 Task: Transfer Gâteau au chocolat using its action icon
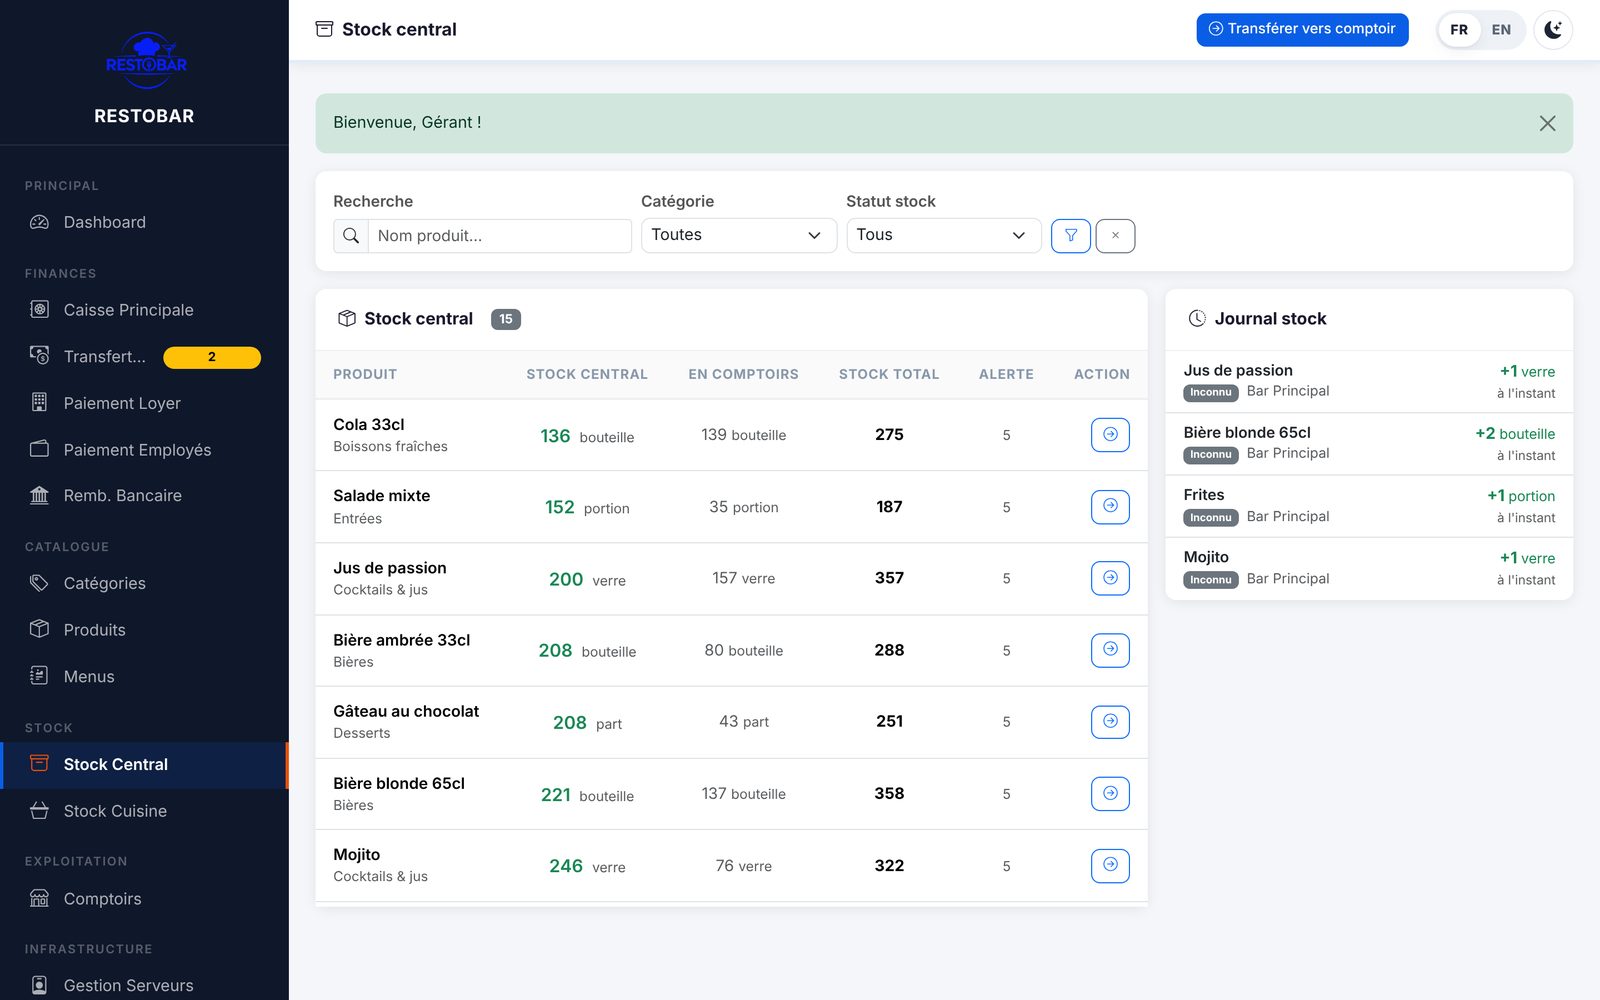(1110, 722)
